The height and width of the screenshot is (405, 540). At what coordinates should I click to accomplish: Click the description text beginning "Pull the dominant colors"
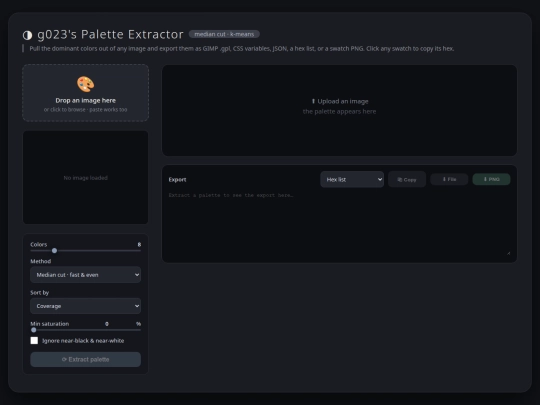pyautogui.click(x=242, y=49)
